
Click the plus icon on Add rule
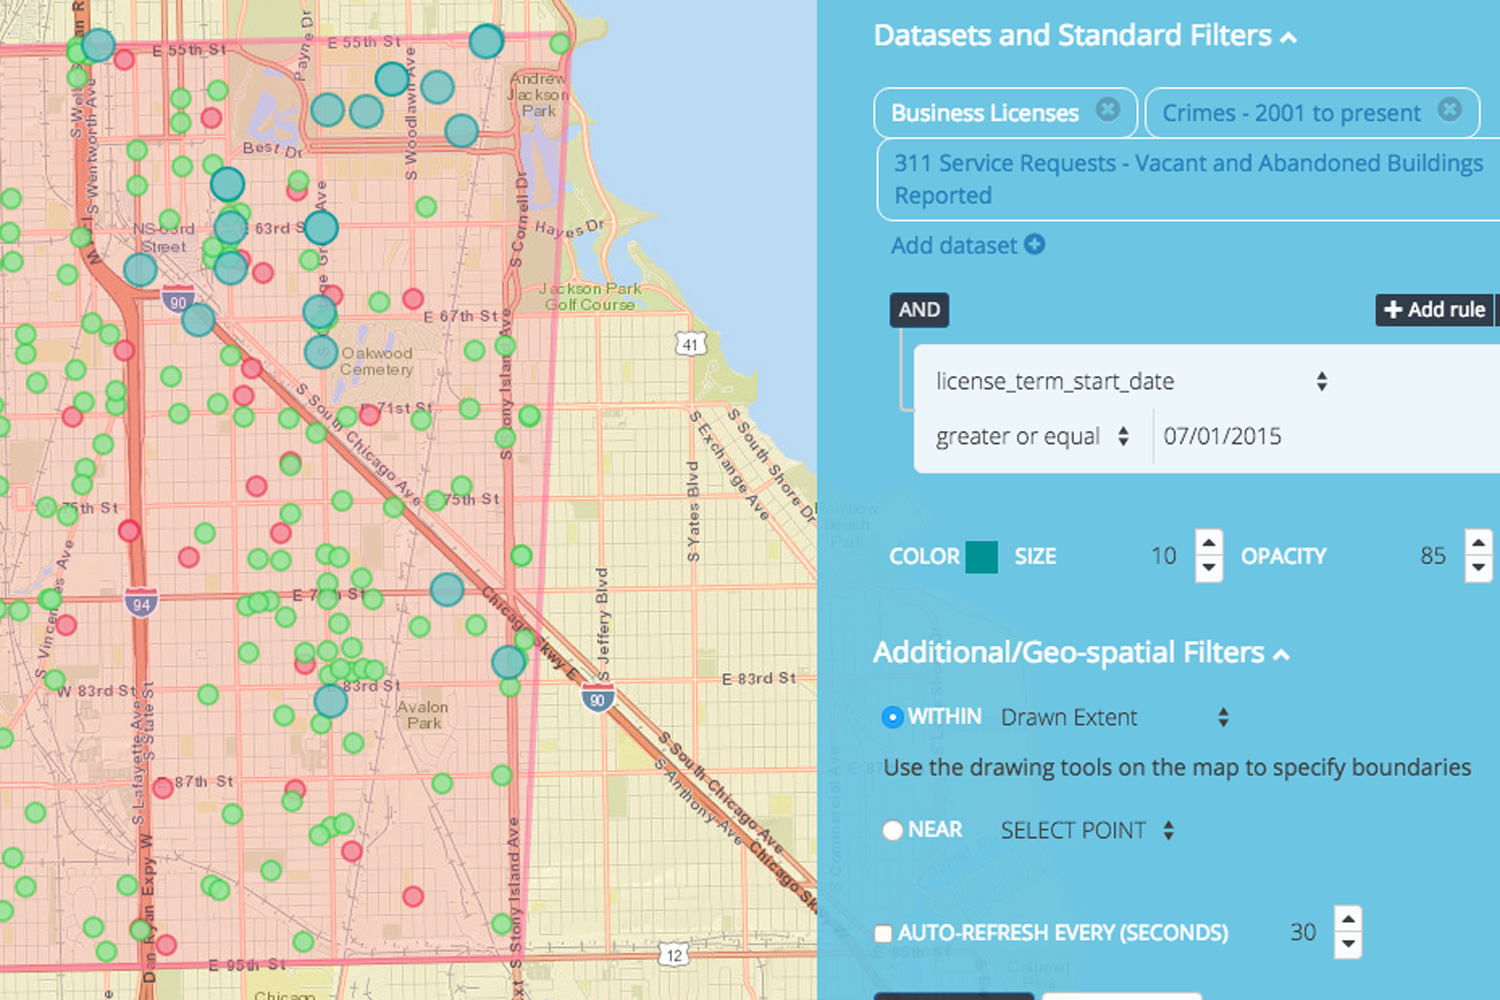(x=1394, y=310)
